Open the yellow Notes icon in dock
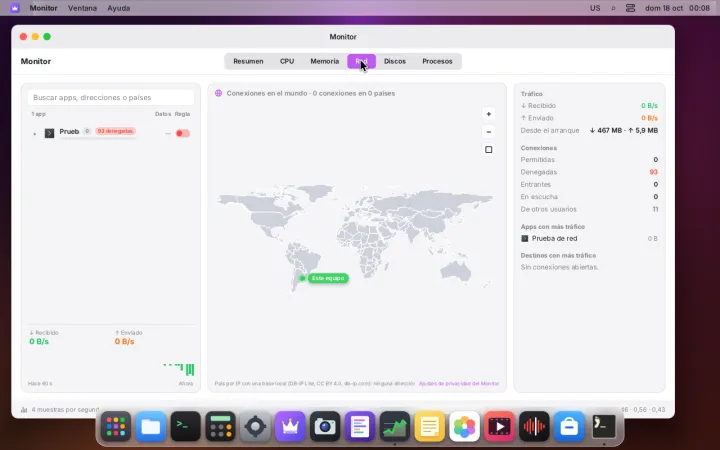 click(x=430, y=427)
